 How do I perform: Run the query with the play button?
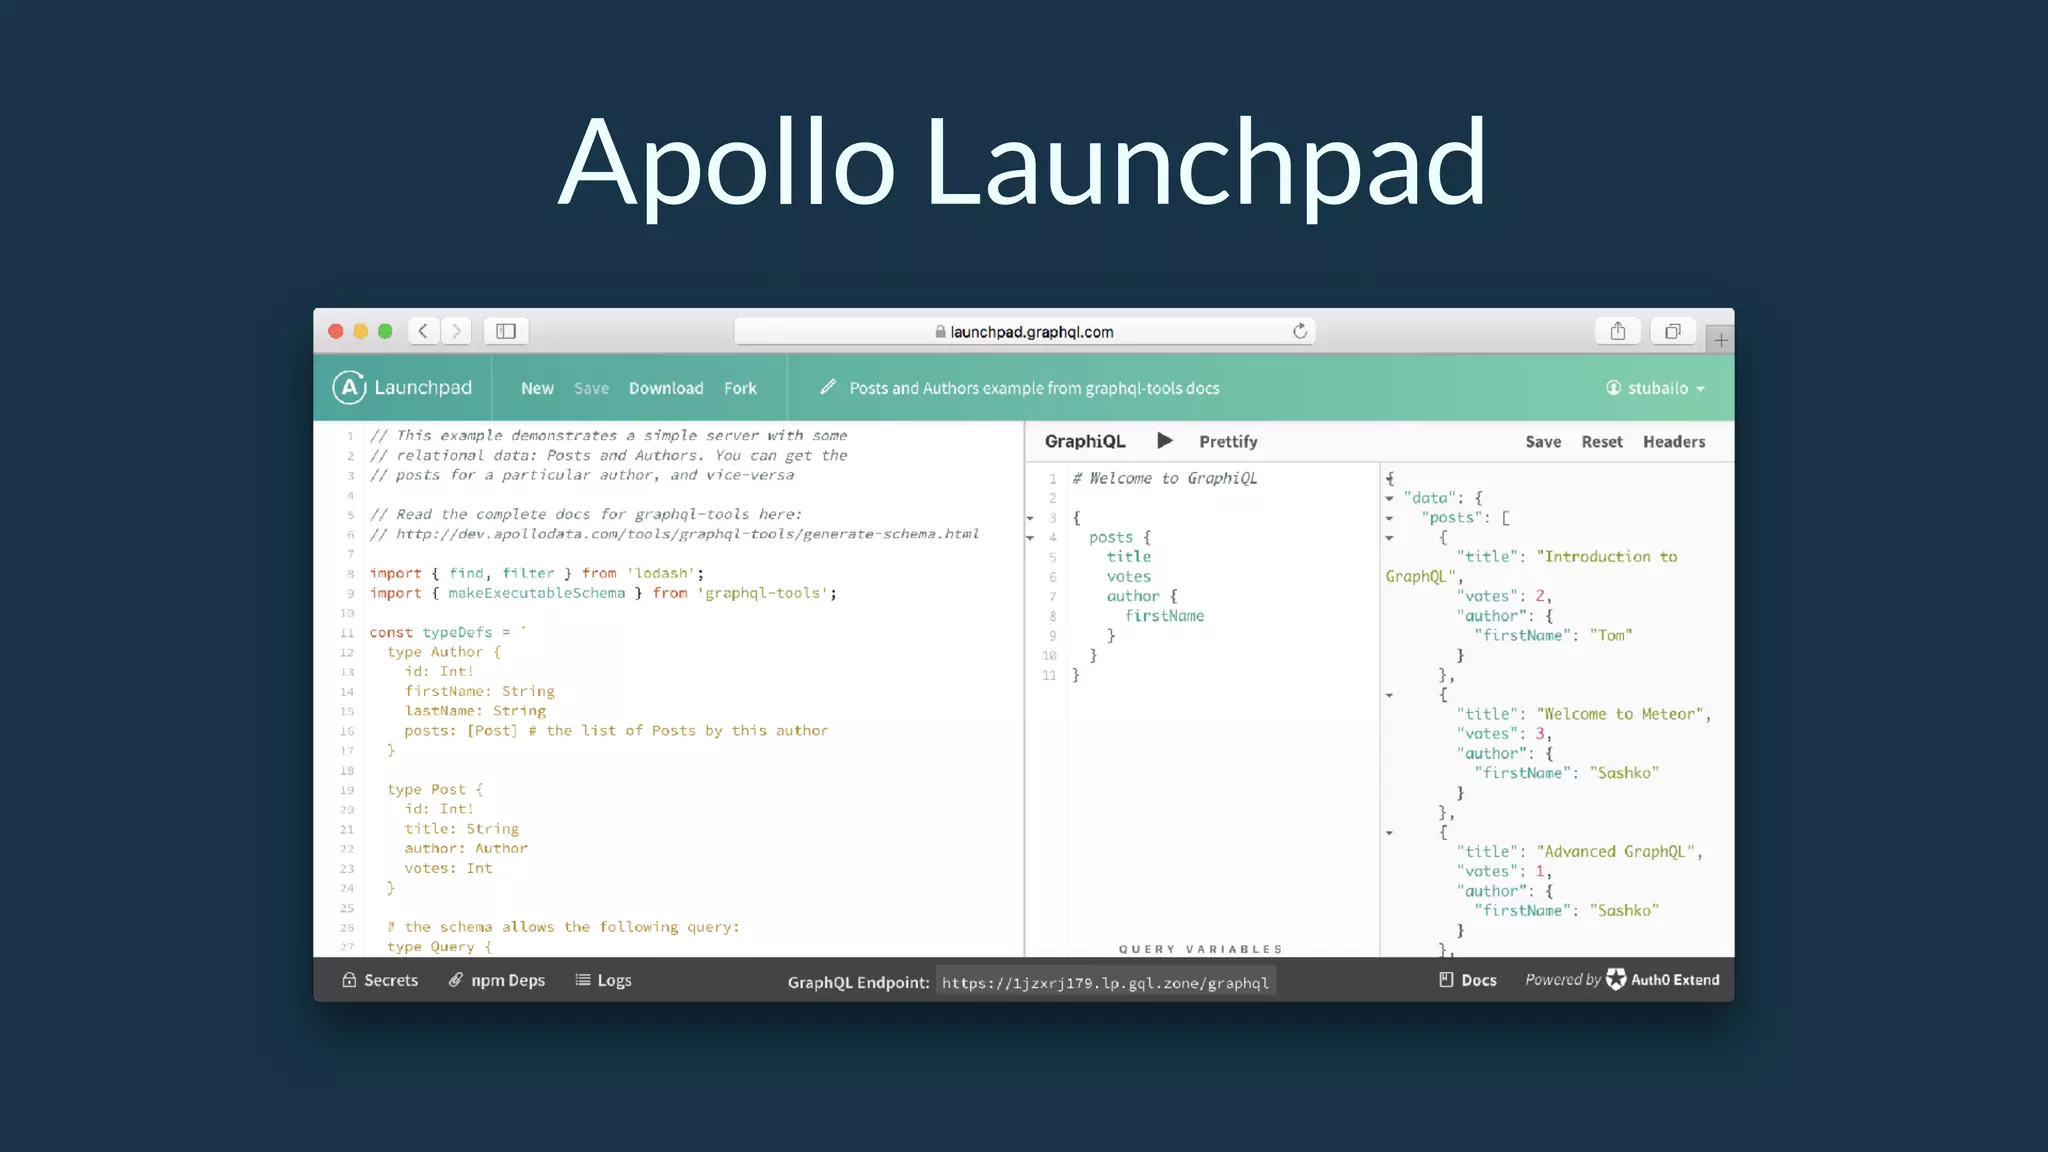[x=1164, y=441]
